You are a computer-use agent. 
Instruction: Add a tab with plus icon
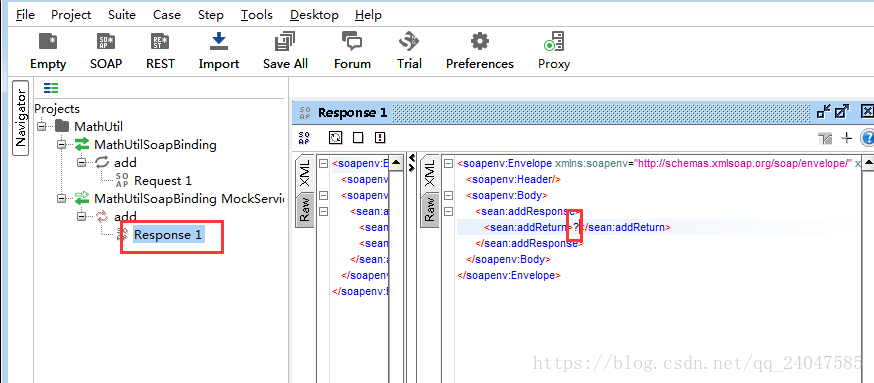point(847,138)
